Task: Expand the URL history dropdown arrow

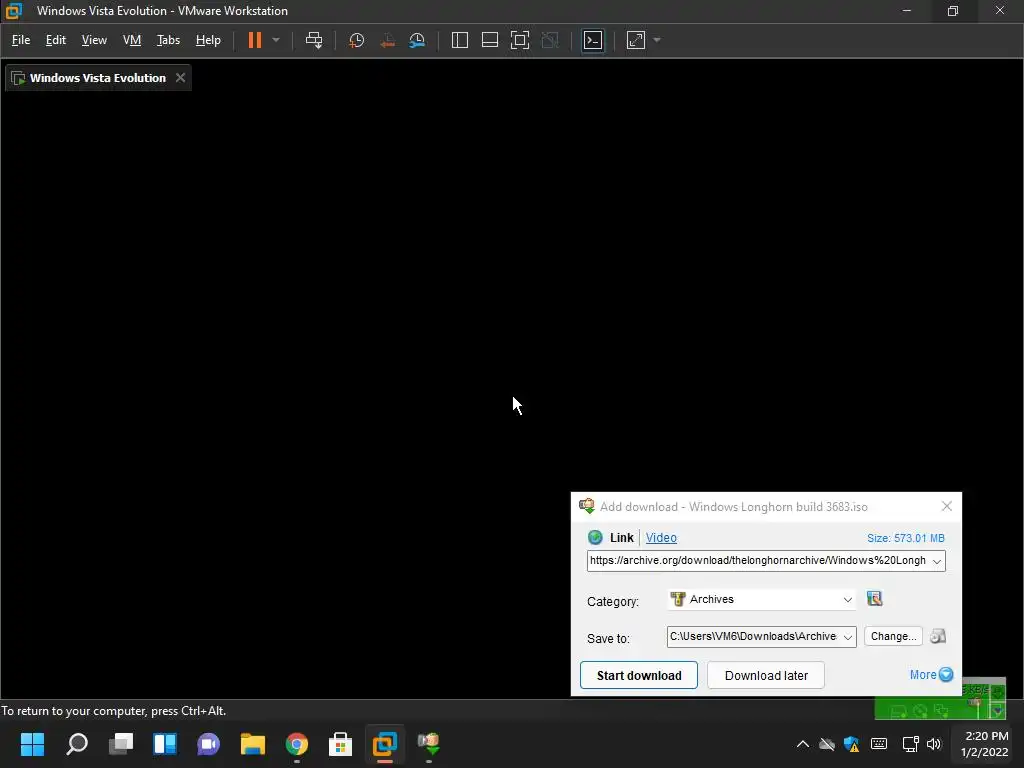Action: [x=936, y=561]
